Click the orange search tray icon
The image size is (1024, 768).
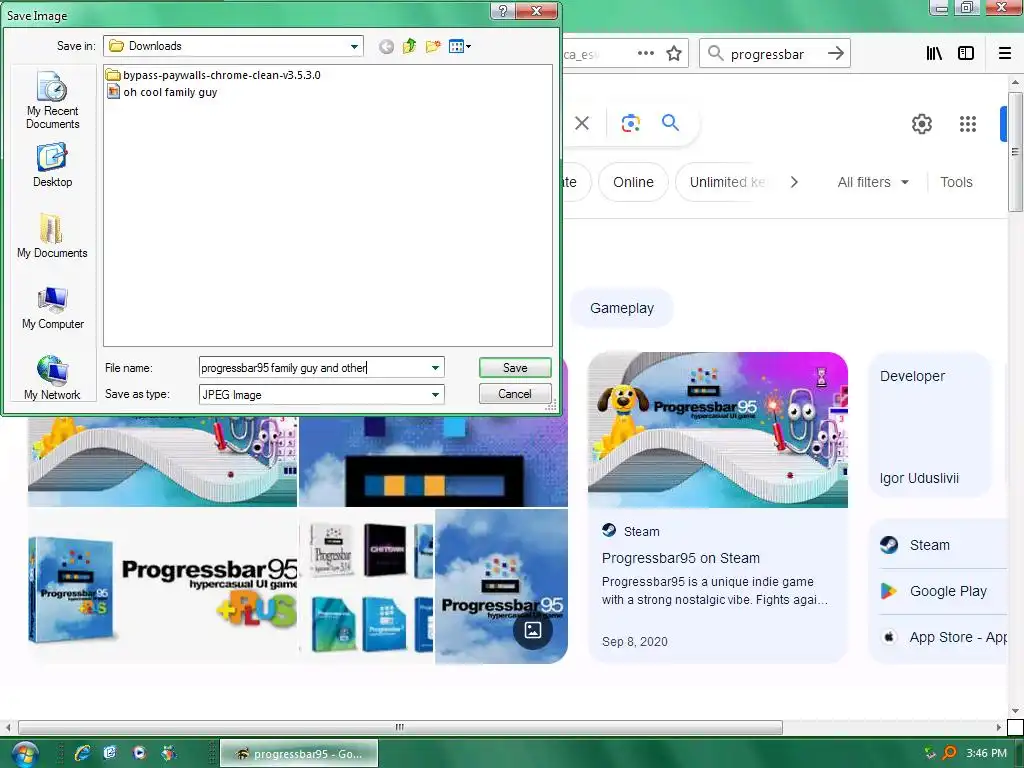click(949, 753)
